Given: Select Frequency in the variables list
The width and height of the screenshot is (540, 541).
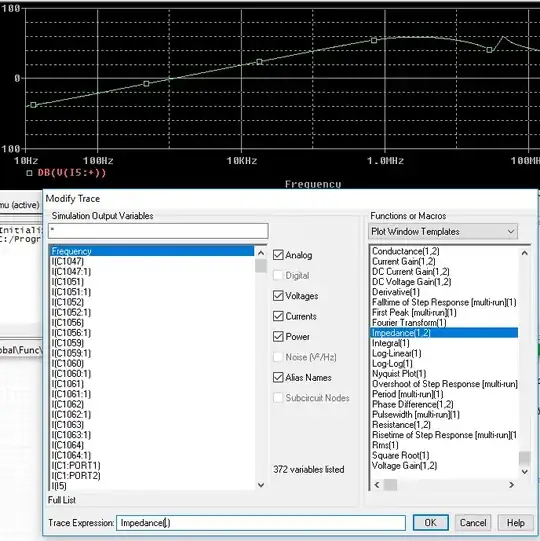Looking at the screenshot, I should pos(152,251).
